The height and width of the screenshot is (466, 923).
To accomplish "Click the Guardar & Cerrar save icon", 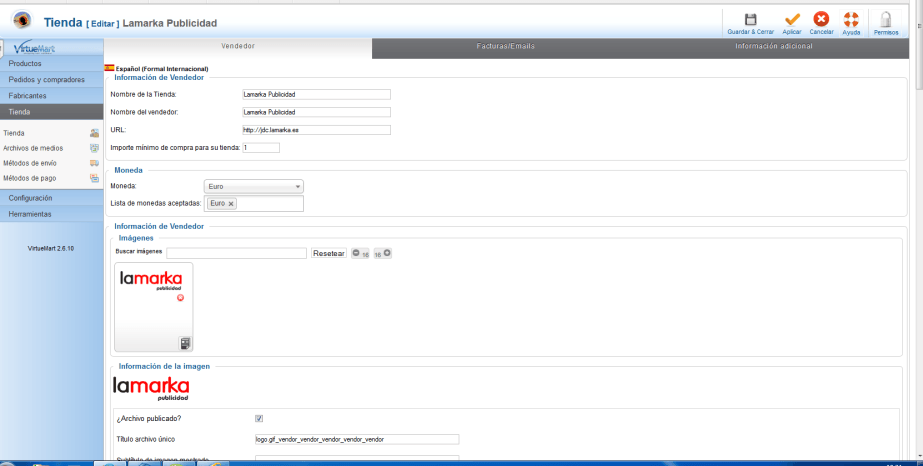I will point(750,19).
